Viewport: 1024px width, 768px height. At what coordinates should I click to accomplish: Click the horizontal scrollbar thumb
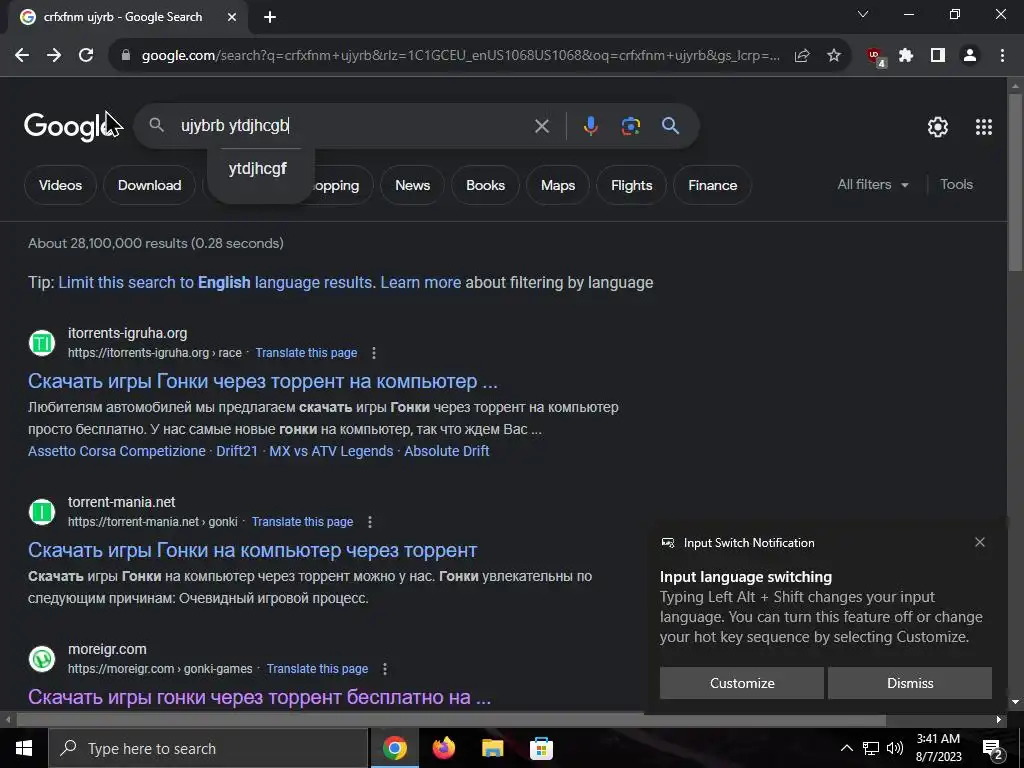[451, 720]
